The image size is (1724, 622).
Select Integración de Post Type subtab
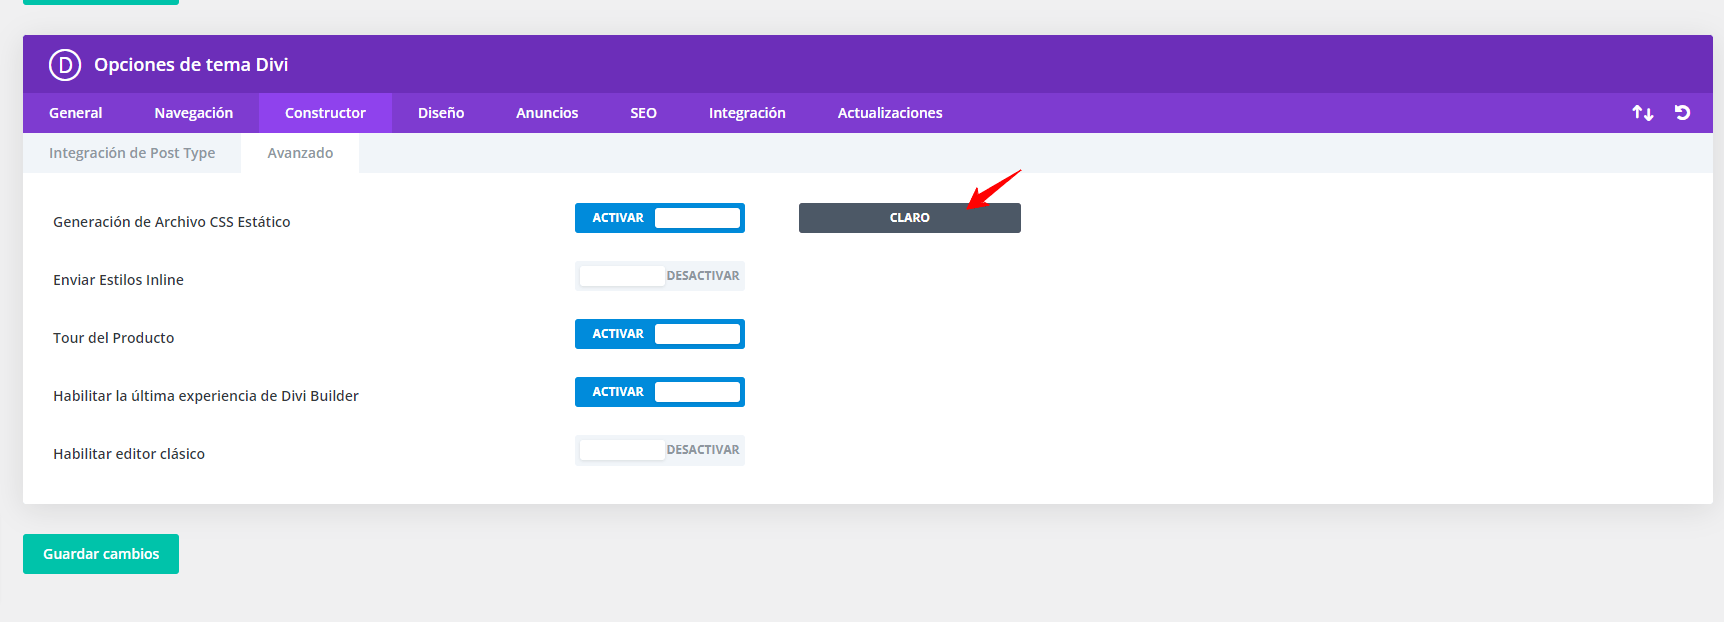(132, 153)
